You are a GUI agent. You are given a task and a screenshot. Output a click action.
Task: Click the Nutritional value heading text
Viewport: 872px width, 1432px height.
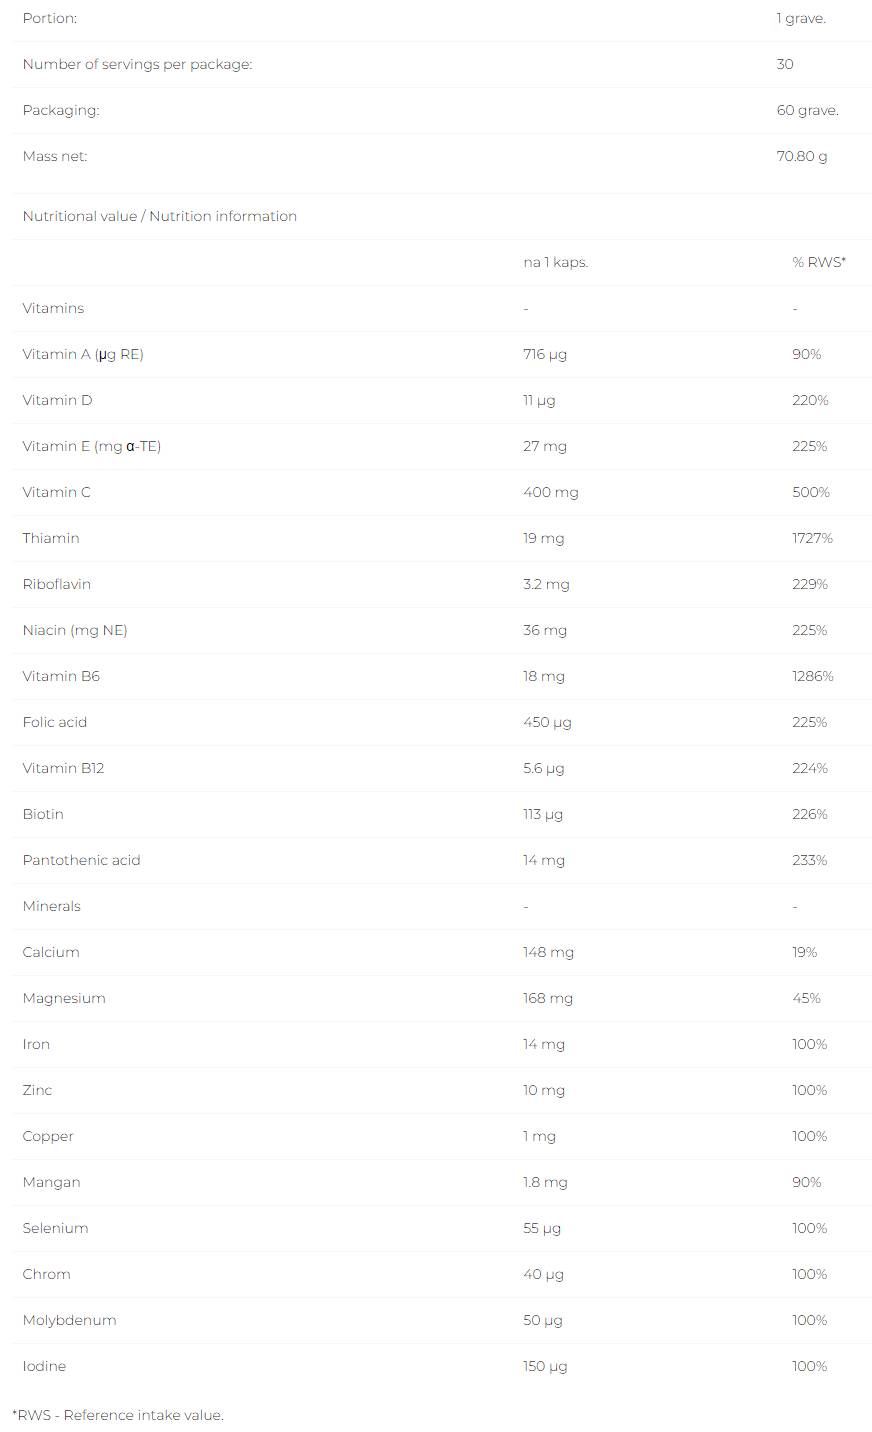click(159, 216)
